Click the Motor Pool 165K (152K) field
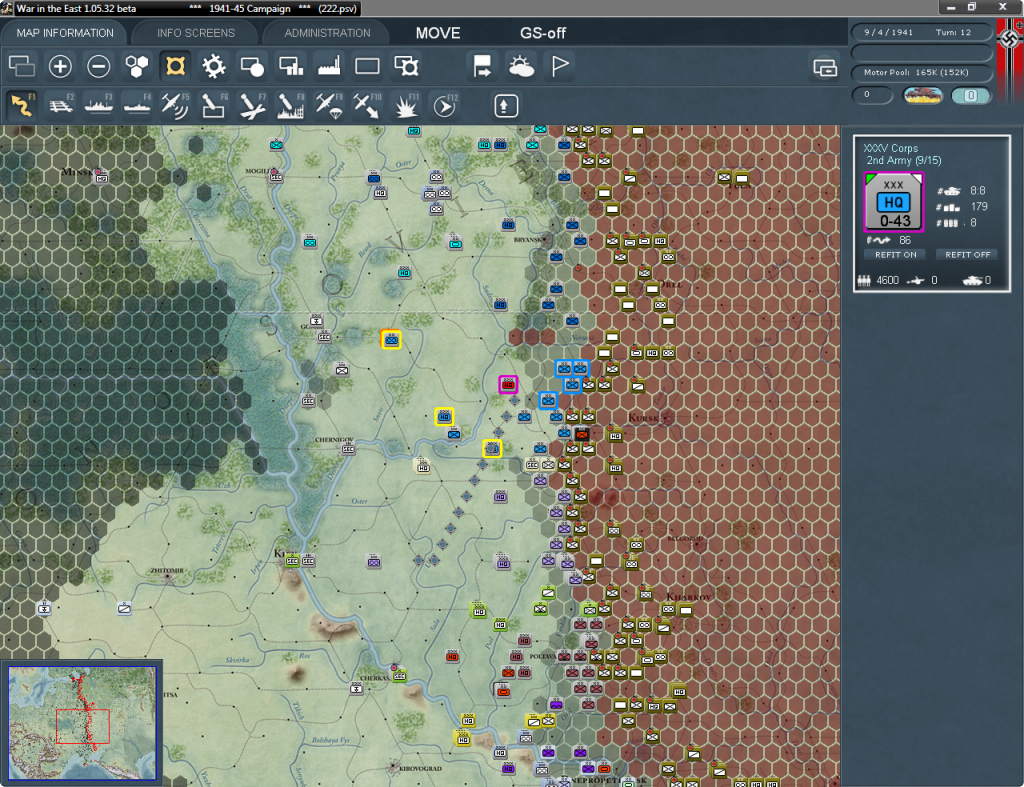Image resolution: width=1024 pixels, height=787 pixels. click(921, 72)
